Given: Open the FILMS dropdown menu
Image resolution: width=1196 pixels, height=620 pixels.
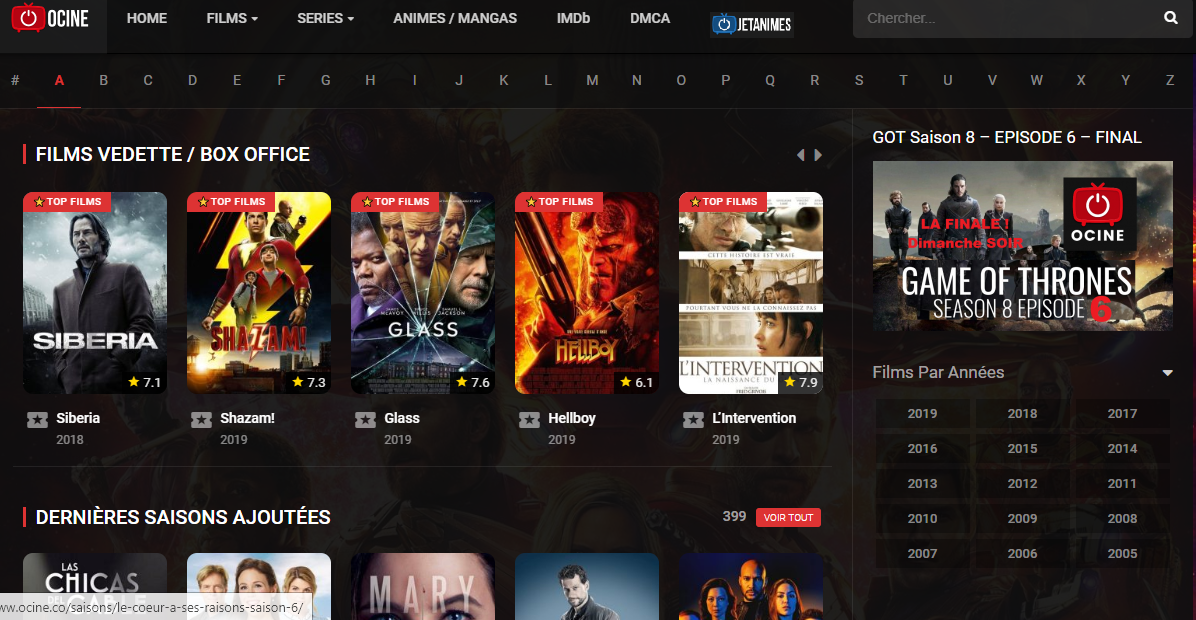Looking at the screenshot, I should [x=232, y=18].
